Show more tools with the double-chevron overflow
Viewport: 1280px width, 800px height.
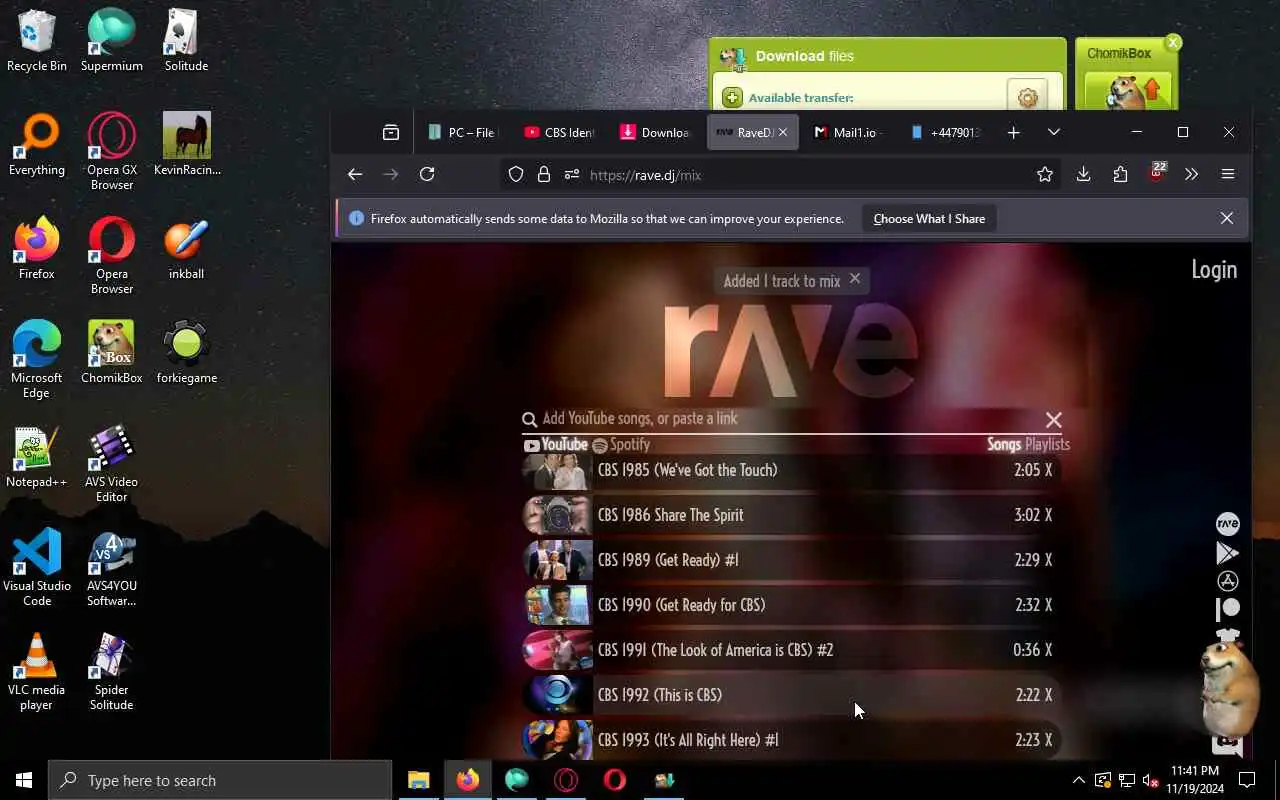(x=1191, y=174)
